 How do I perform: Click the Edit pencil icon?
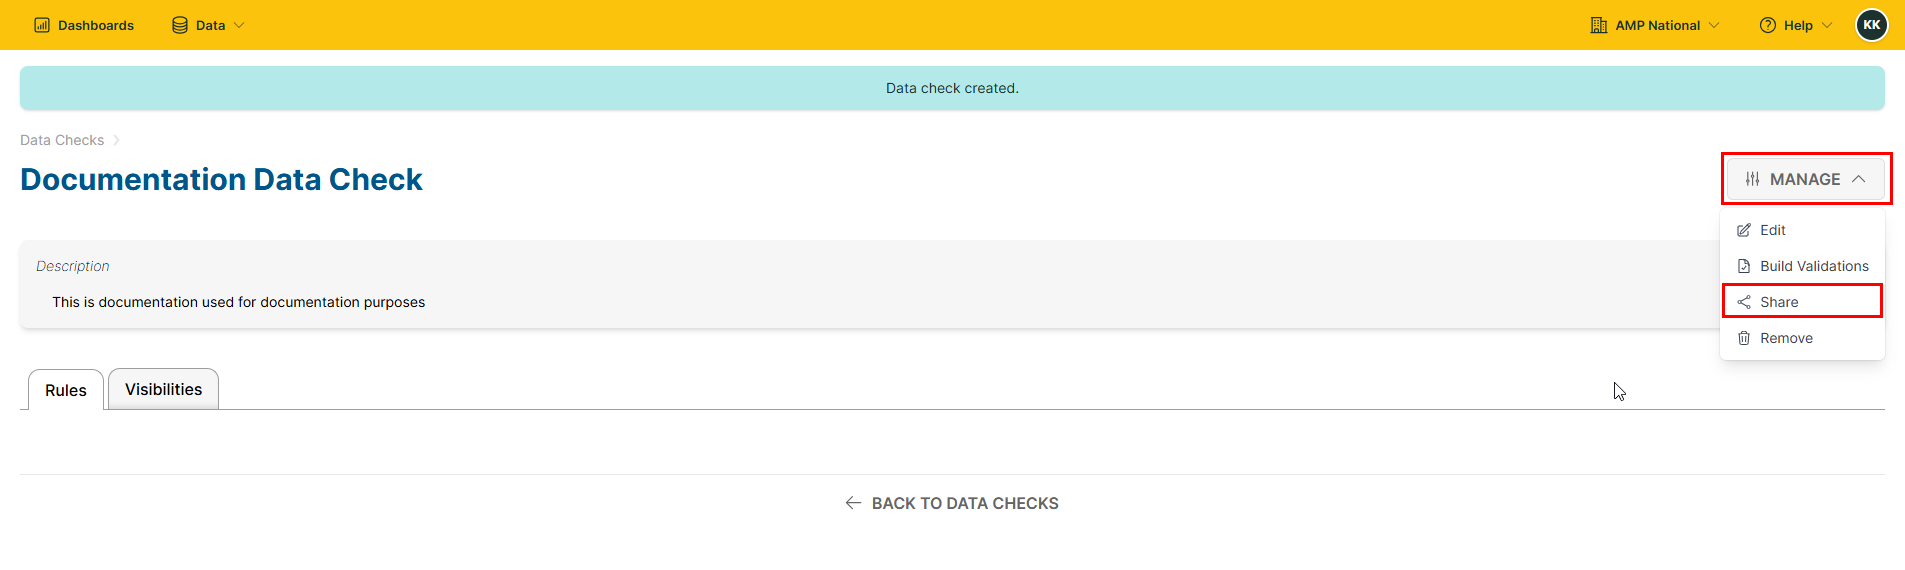coord(1744,230)
